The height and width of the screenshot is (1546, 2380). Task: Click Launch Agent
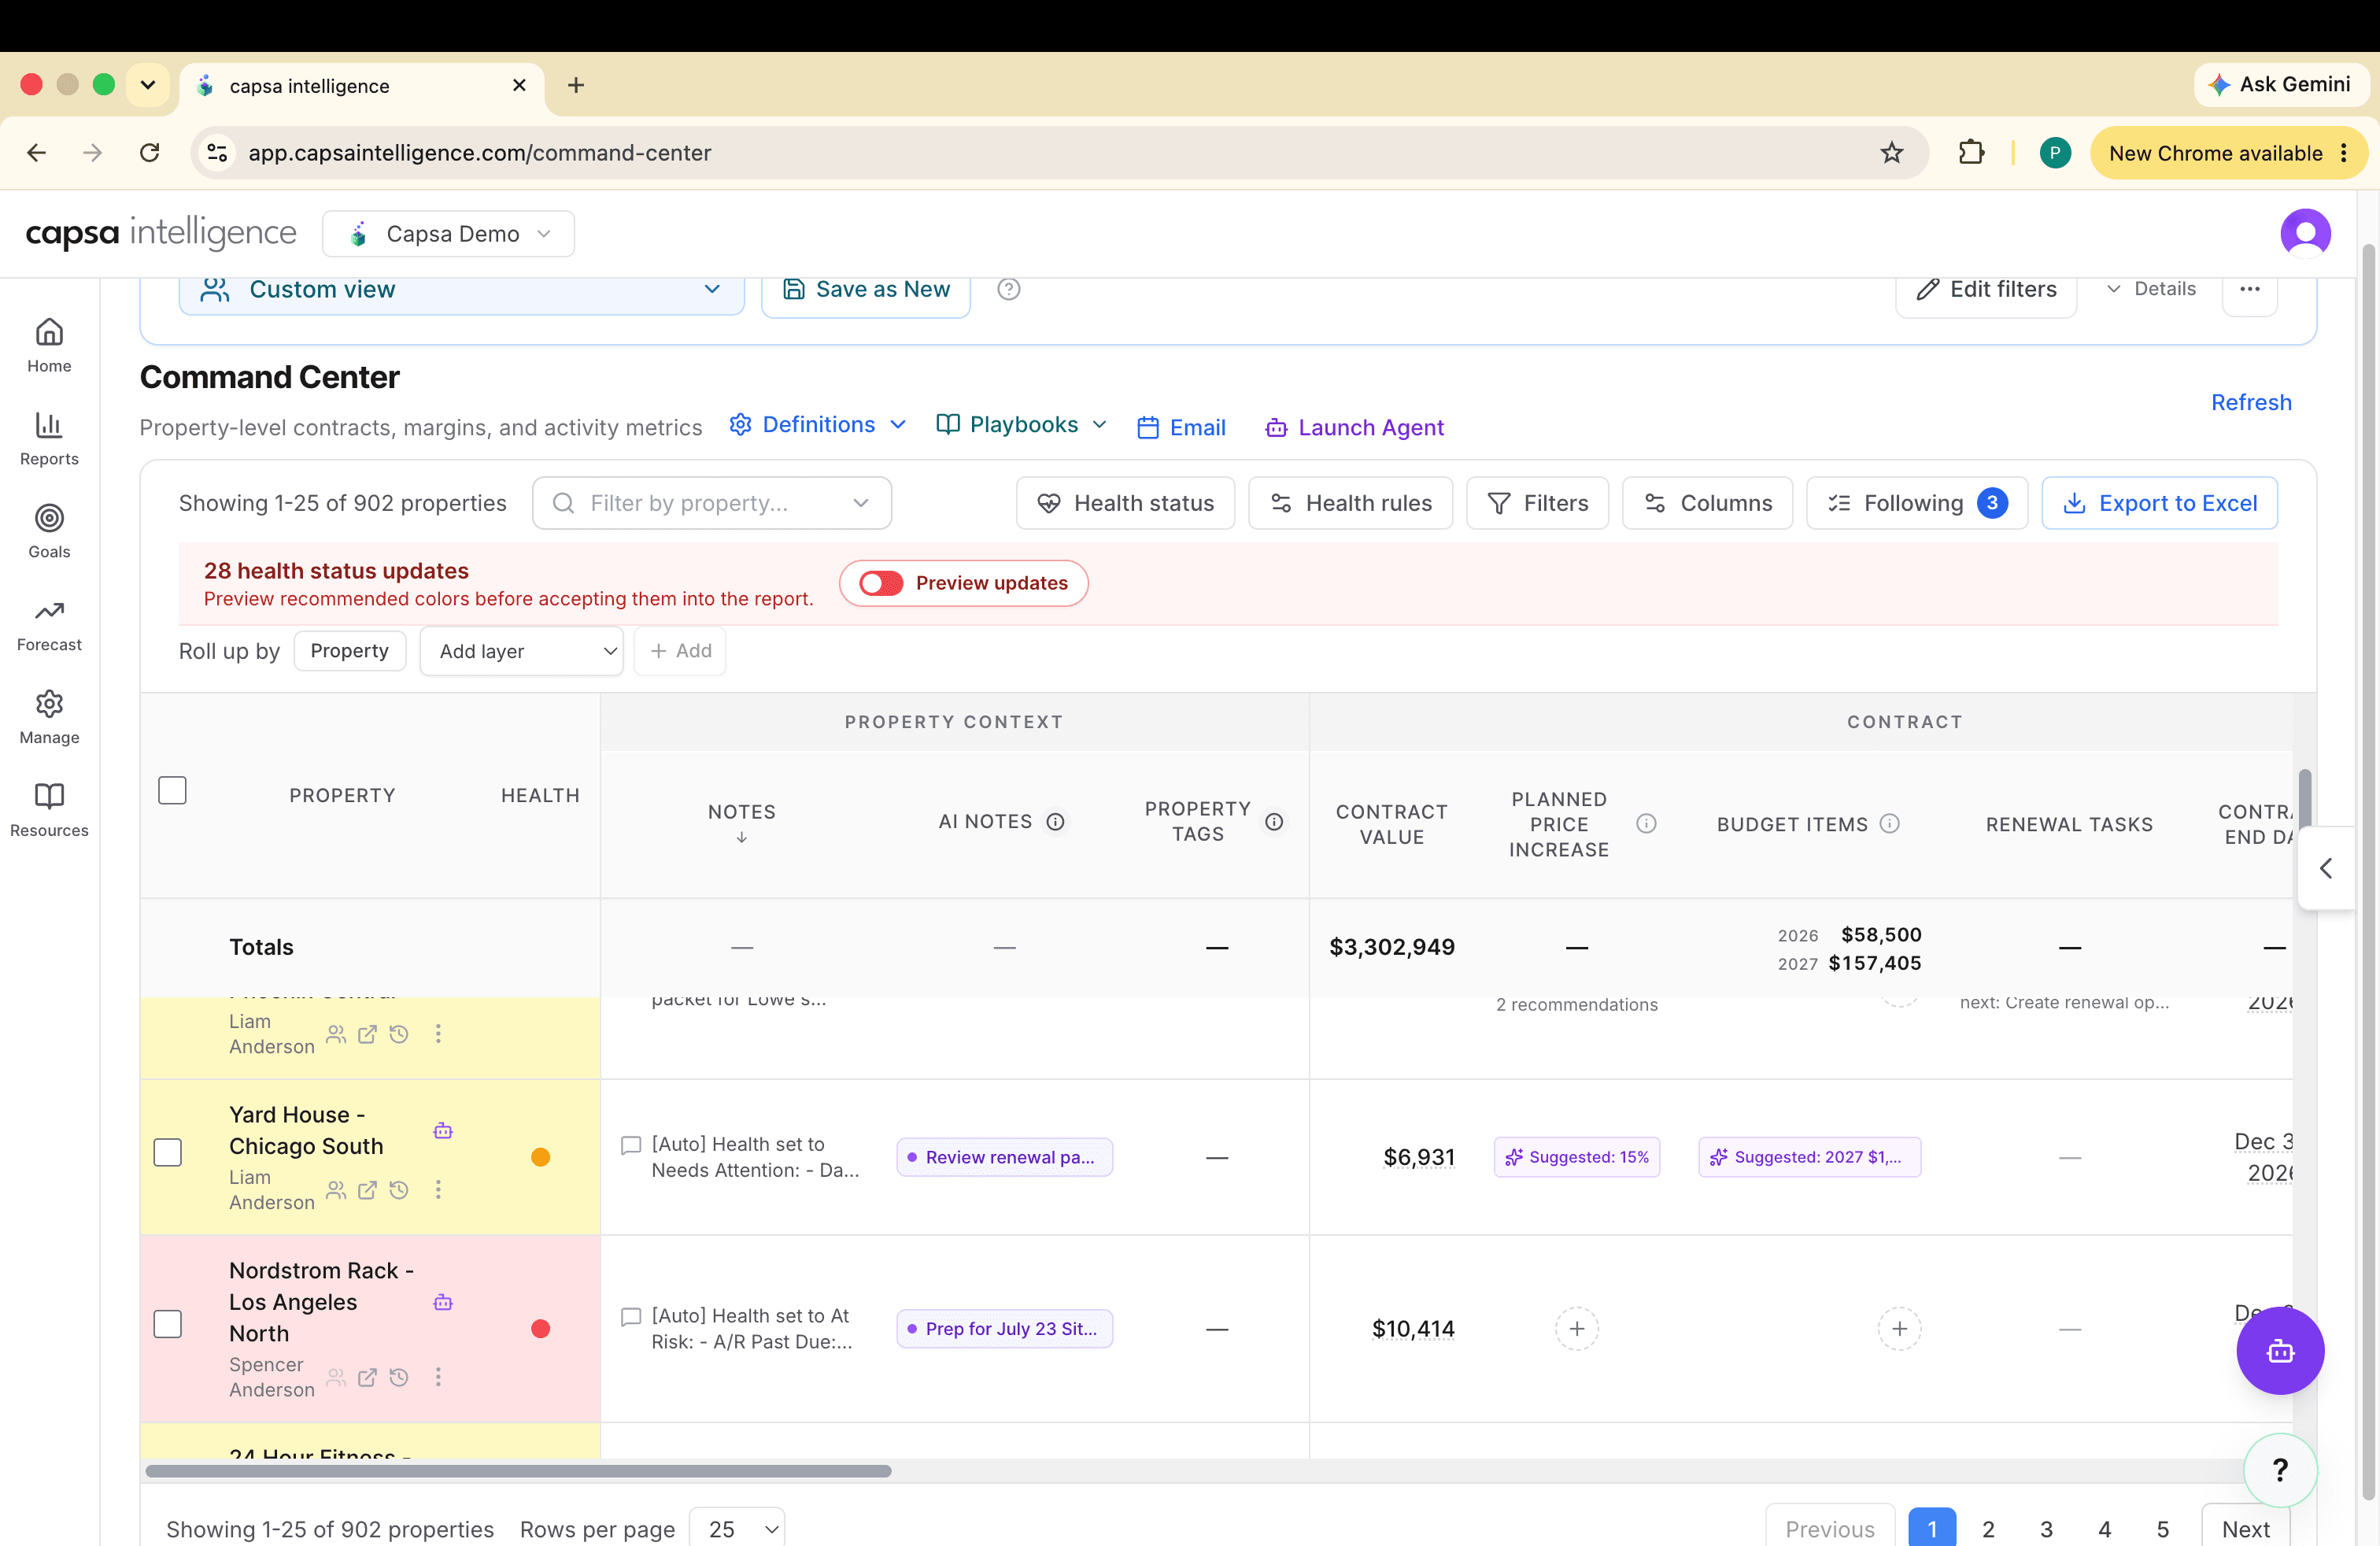[1354, 427]
